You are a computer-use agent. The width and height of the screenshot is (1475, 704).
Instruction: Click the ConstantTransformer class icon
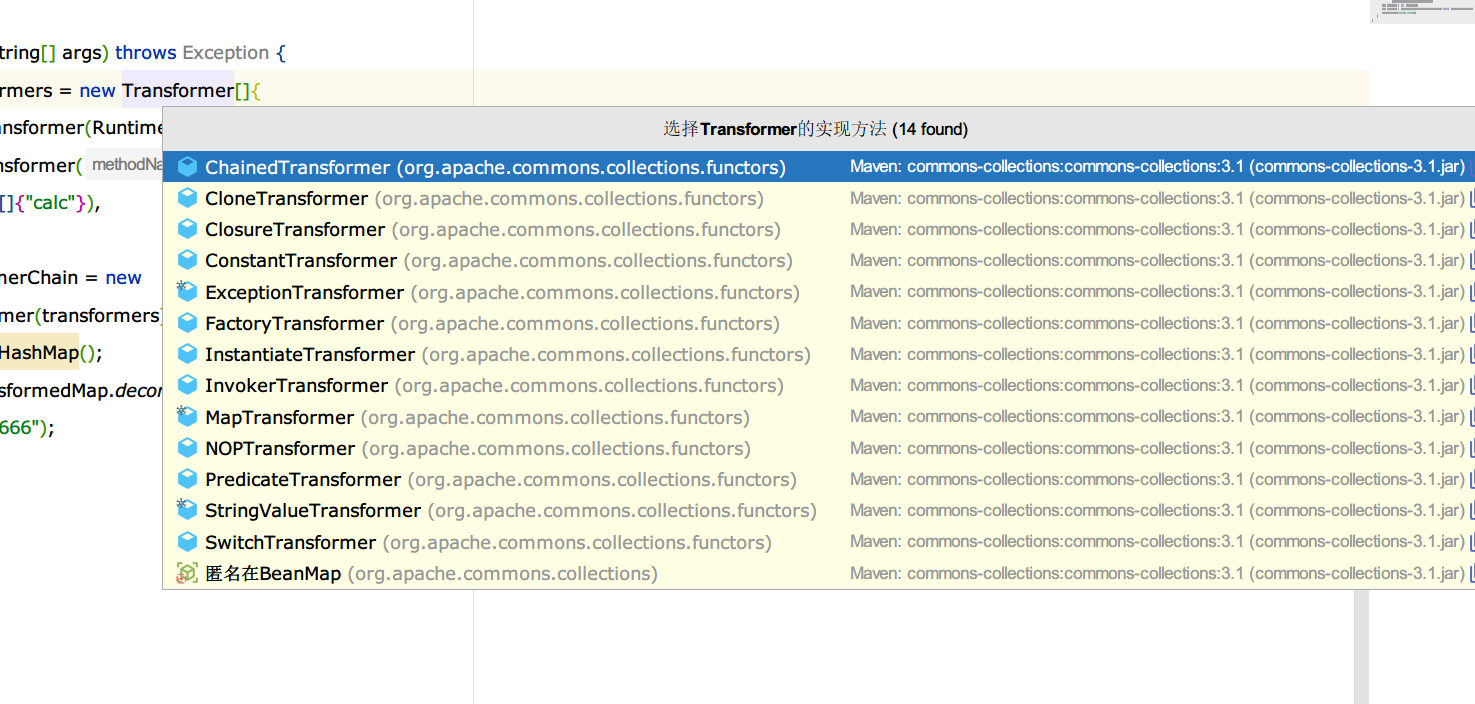click(x=187, y=260)
